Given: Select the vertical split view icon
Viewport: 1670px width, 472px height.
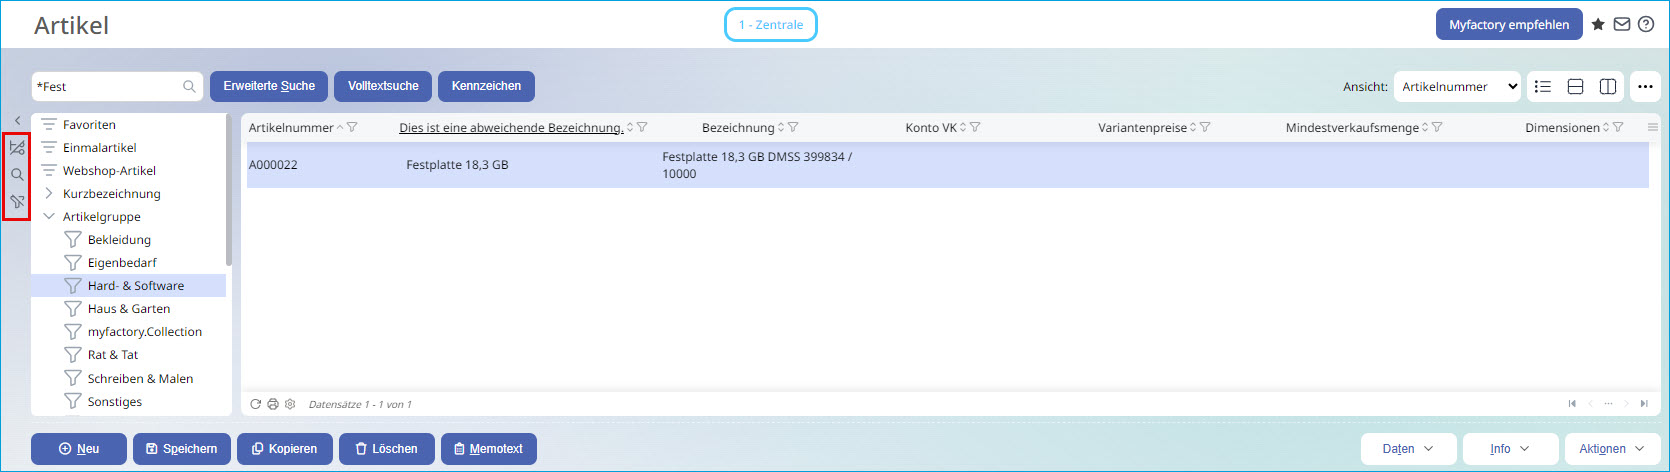Looking at the screenshot, I should 1608,87.
